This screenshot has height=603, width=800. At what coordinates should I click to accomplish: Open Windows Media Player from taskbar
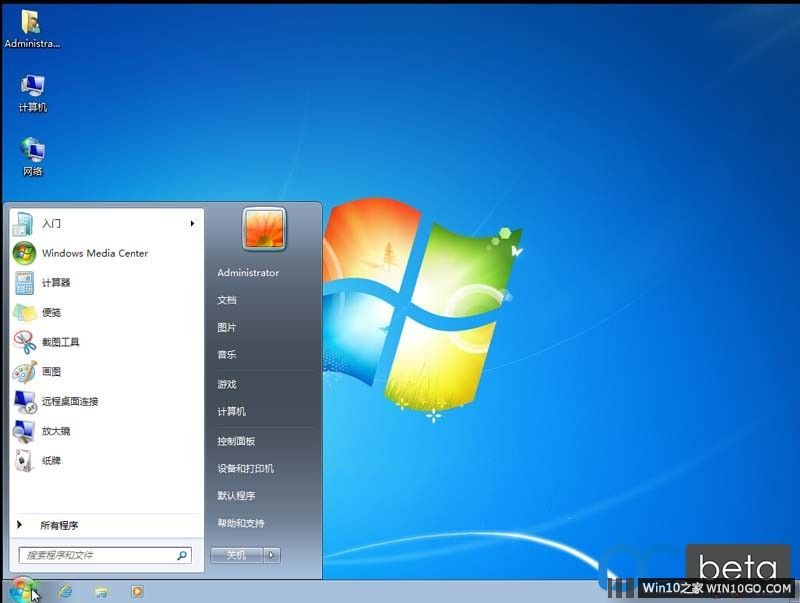[137, 591]
